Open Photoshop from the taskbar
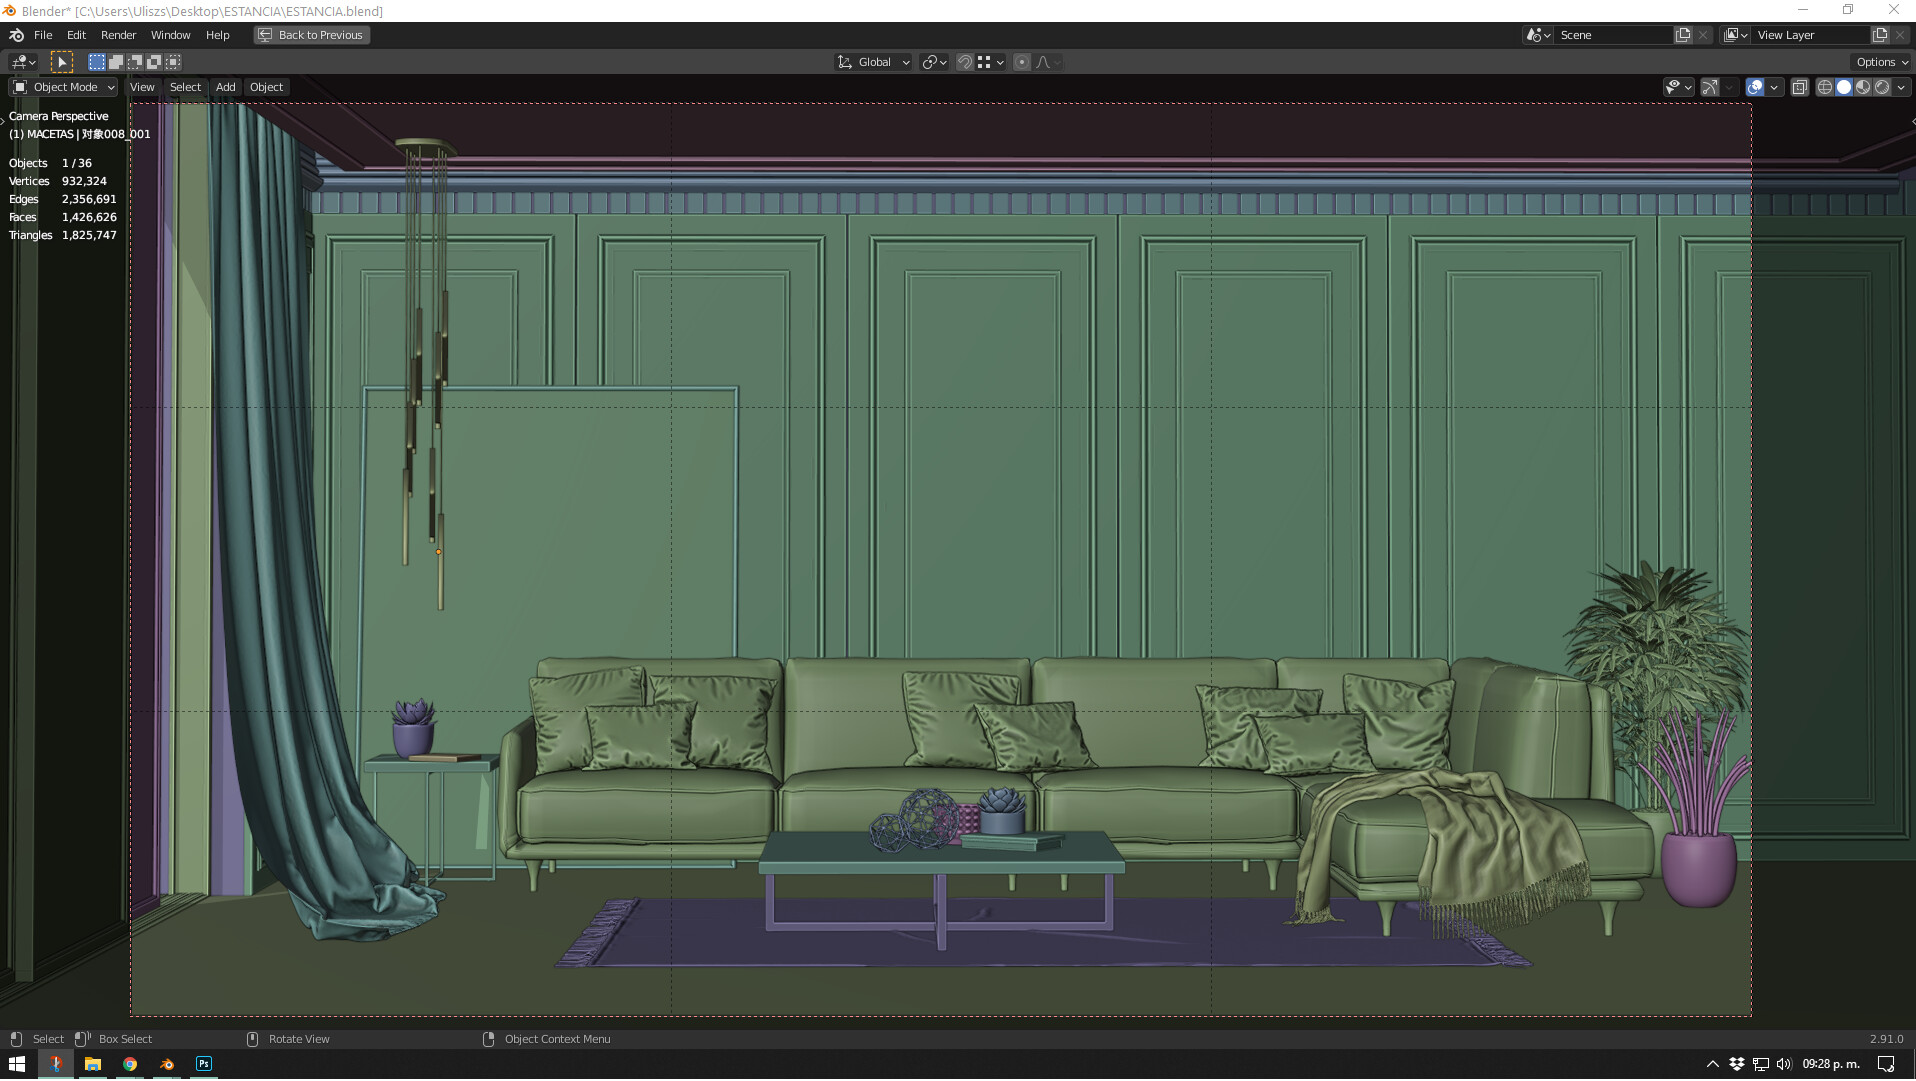This screenshot has height=1081, width=1916. [204, 1064]
